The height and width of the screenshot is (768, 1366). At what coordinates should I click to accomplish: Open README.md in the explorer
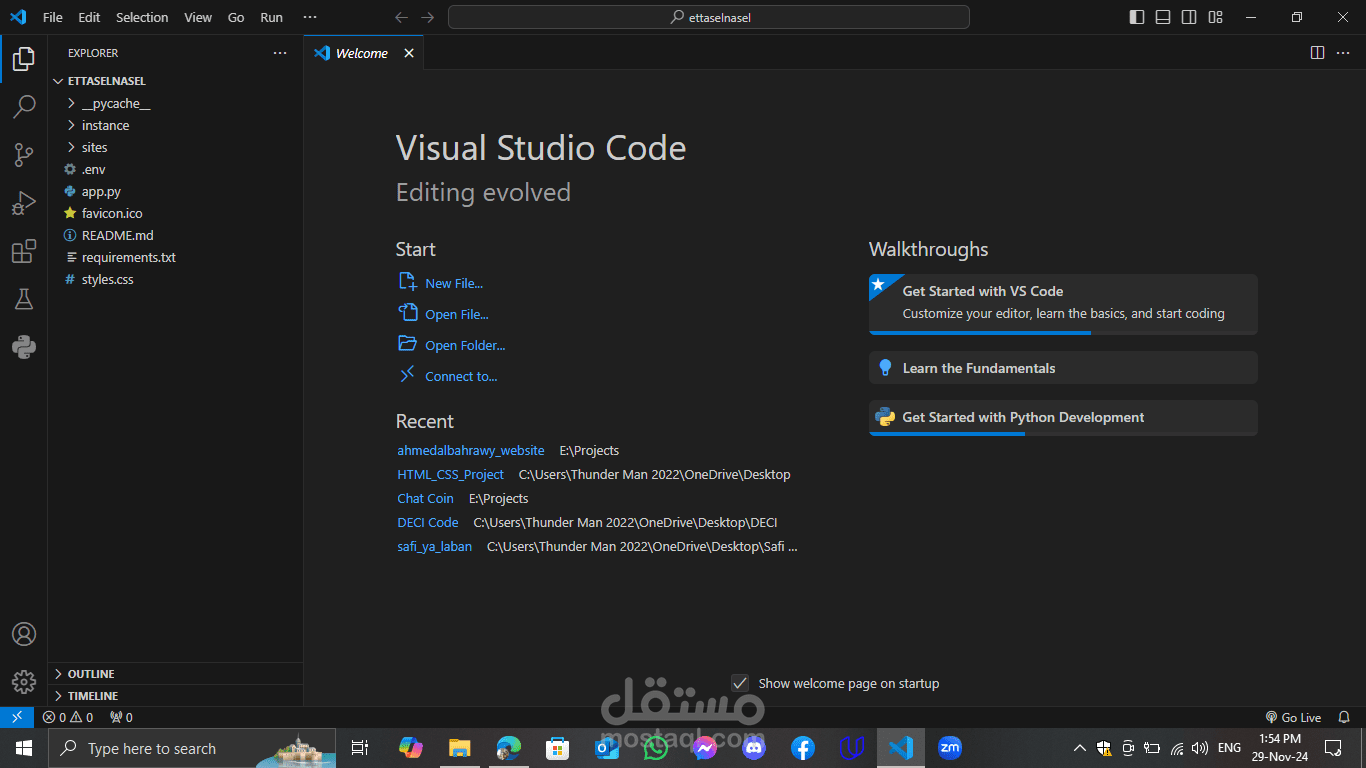click(175, 235)
